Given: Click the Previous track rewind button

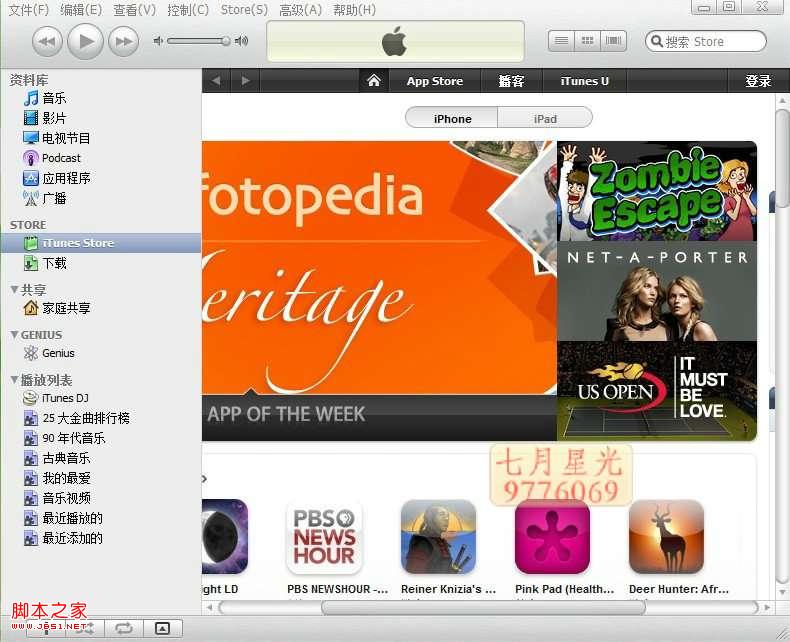Looking at the screenshot, I should point(47,41).
